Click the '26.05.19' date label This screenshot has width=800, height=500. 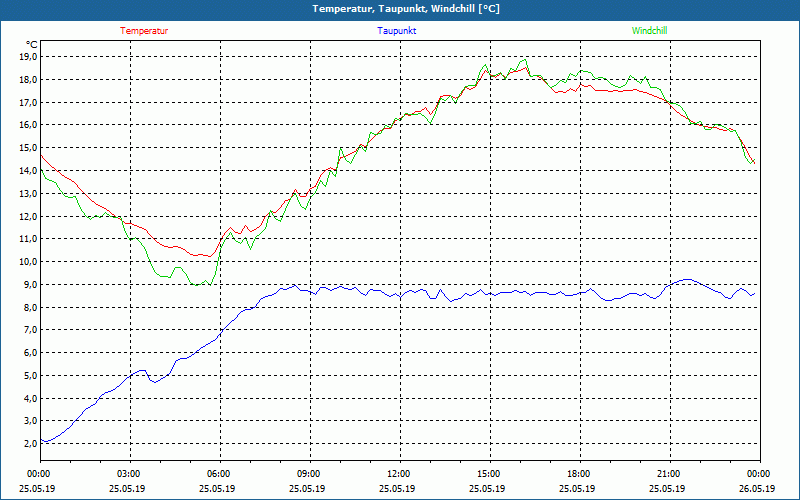pos(757,488)
